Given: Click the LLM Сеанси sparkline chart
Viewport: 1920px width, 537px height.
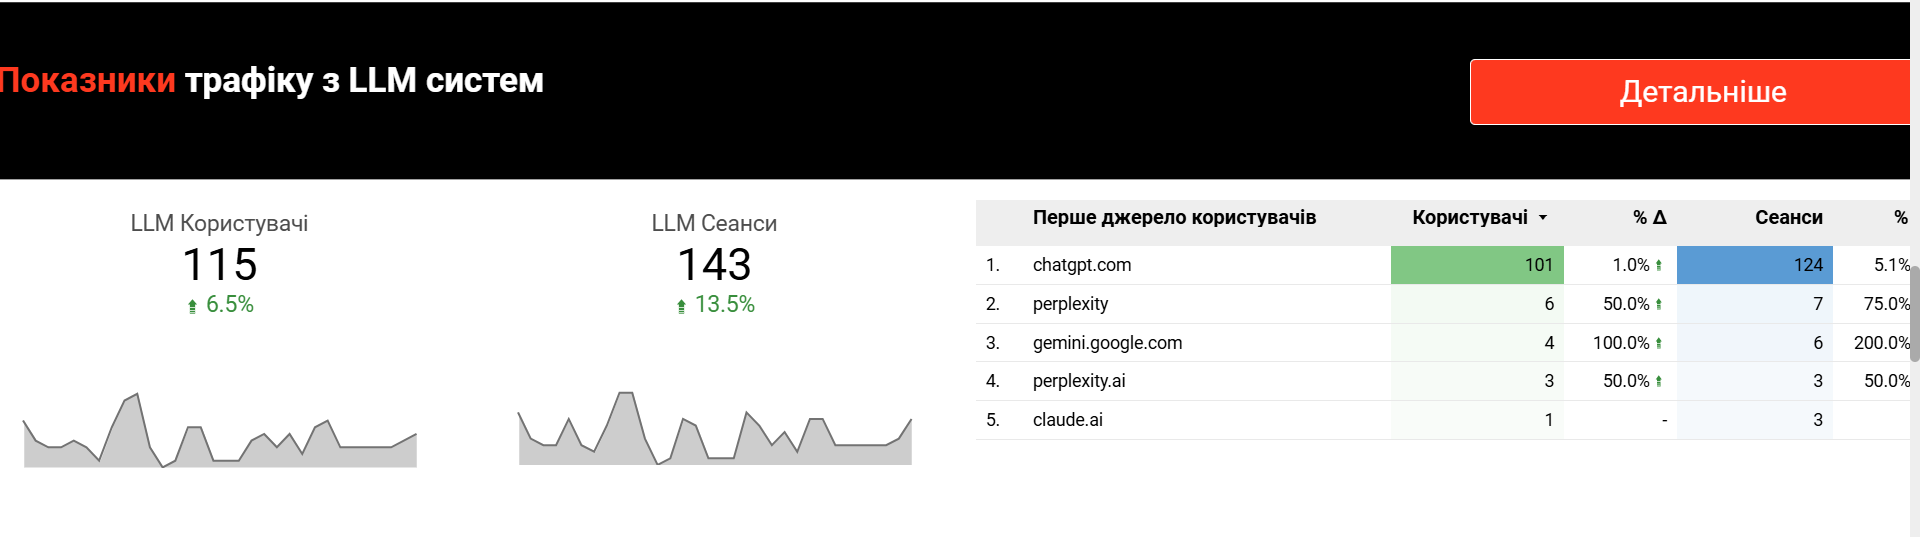Looking at the screenshot, I should [x=715, y=430].
